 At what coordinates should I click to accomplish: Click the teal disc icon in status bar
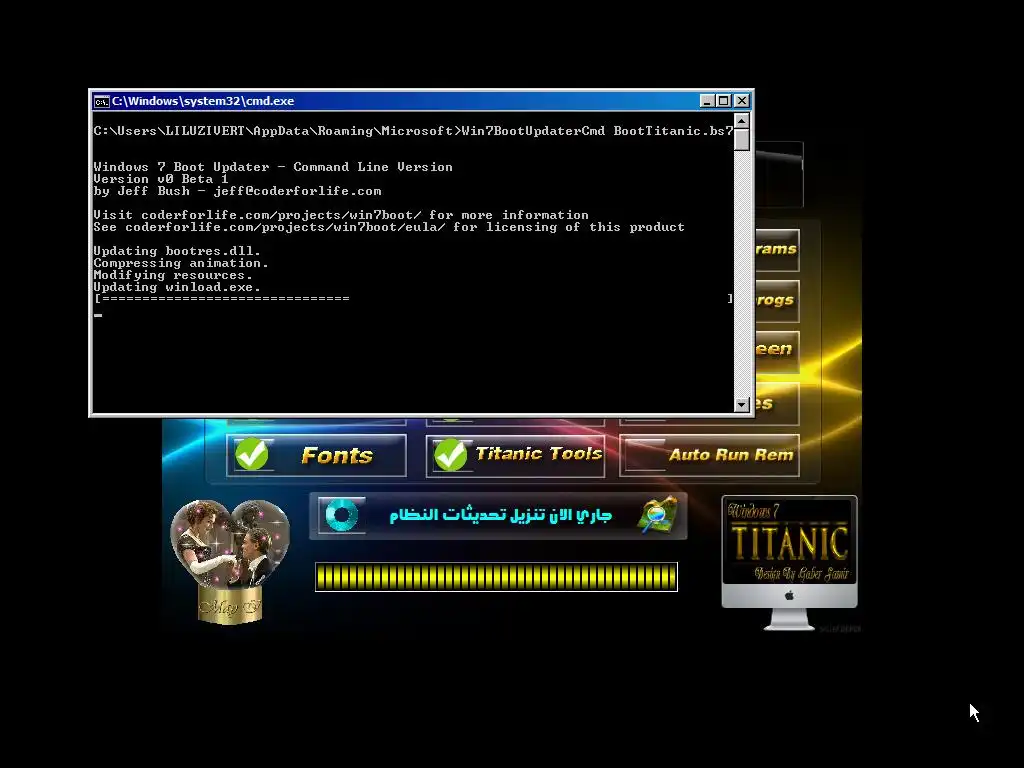point(342,515)
